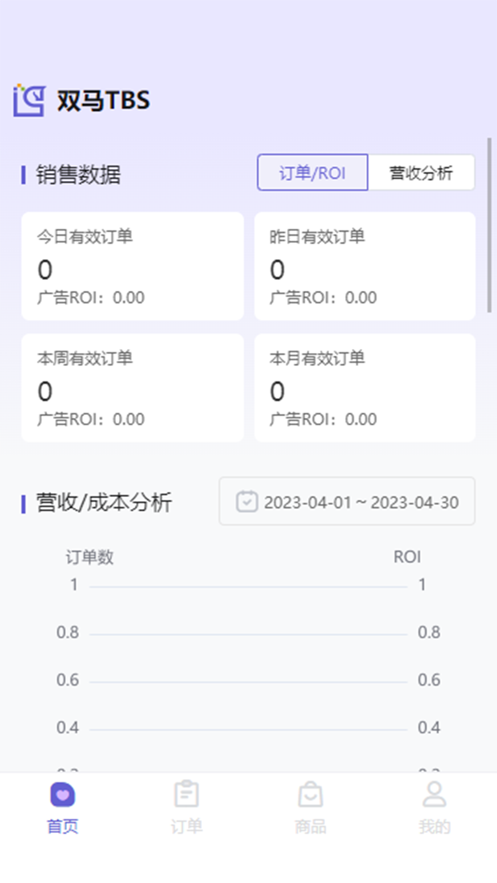
Task: Select the 订单 tab label
Action: 186,826
